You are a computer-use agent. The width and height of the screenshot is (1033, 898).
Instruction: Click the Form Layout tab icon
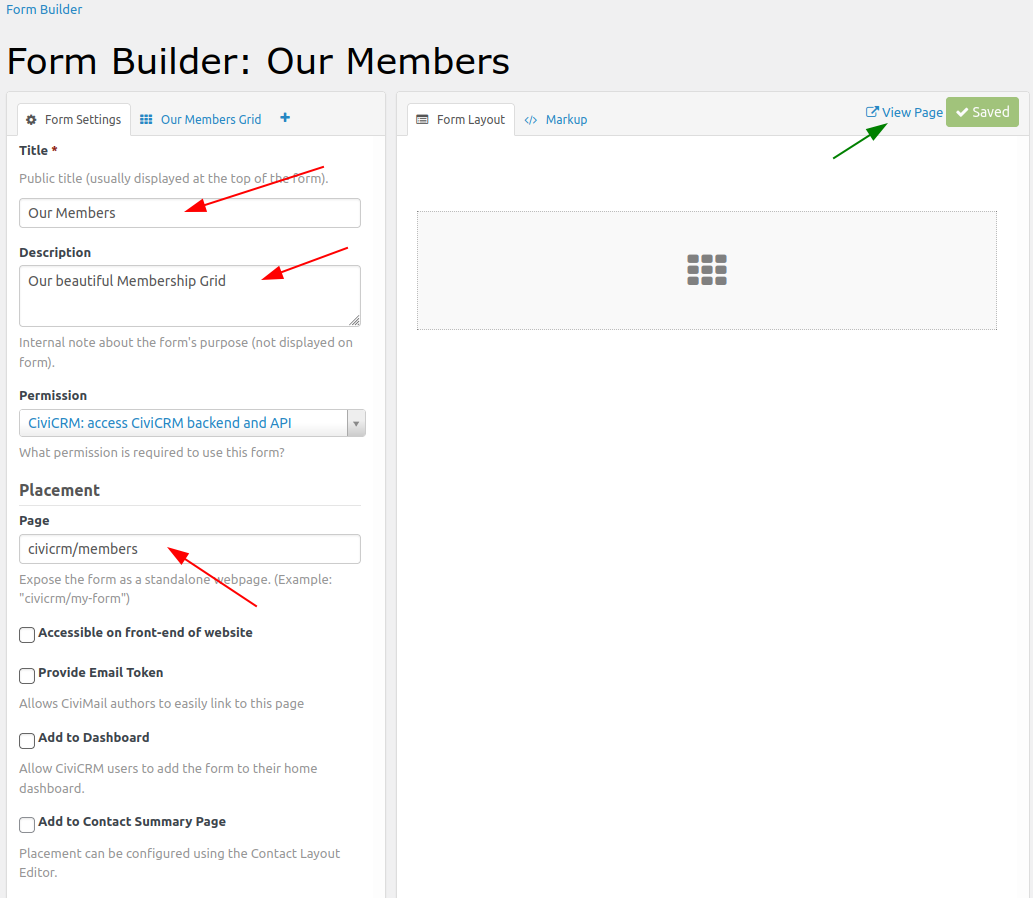tap(422, 119)
